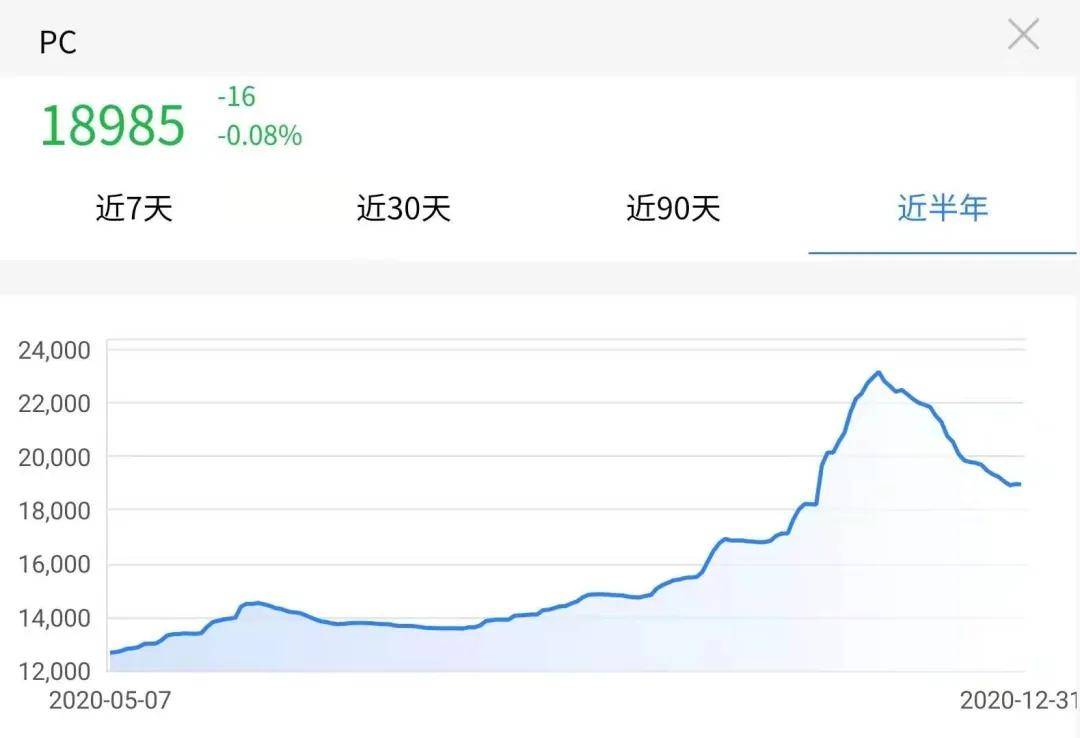This screenshot has height=738, width=1080.
Task: Click the 2020-12-31 end date label
Action: click(x=1019, y=700)
